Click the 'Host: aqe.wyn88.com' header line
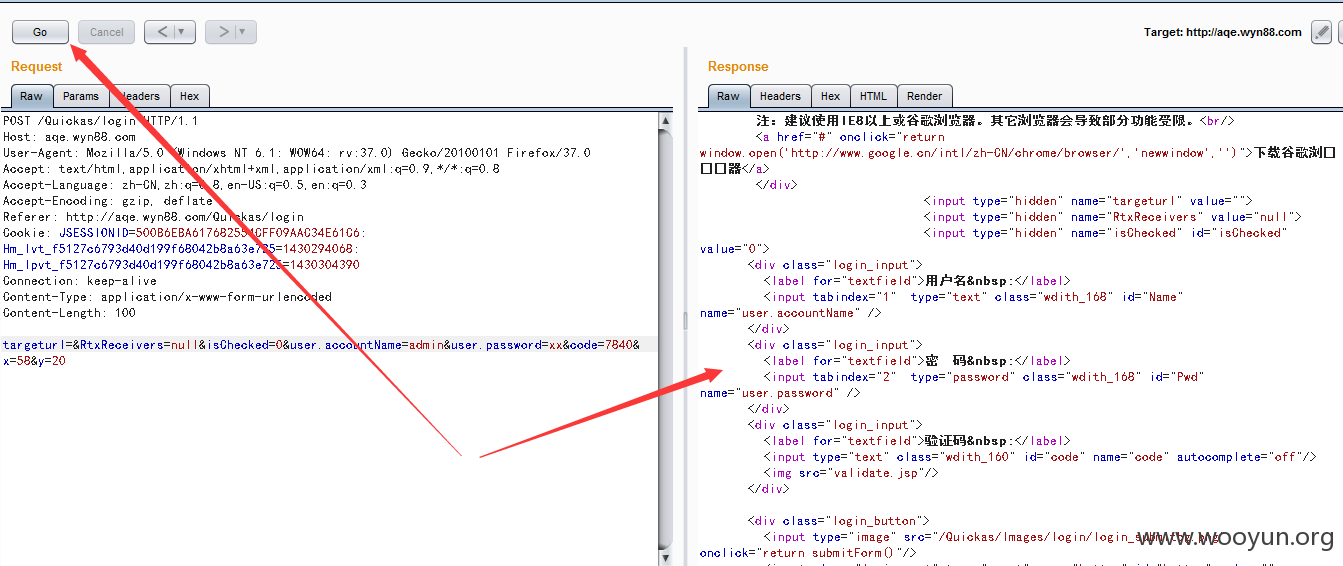 pyautogui.click(x=69, y=136)
